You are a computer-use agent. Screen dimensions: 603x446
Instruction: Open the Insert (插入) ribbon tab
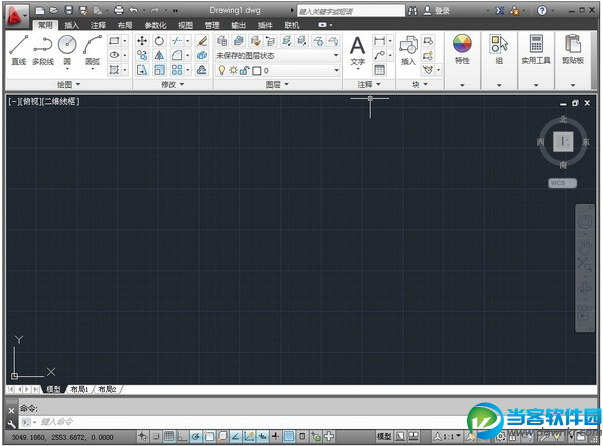click(71, 25)
